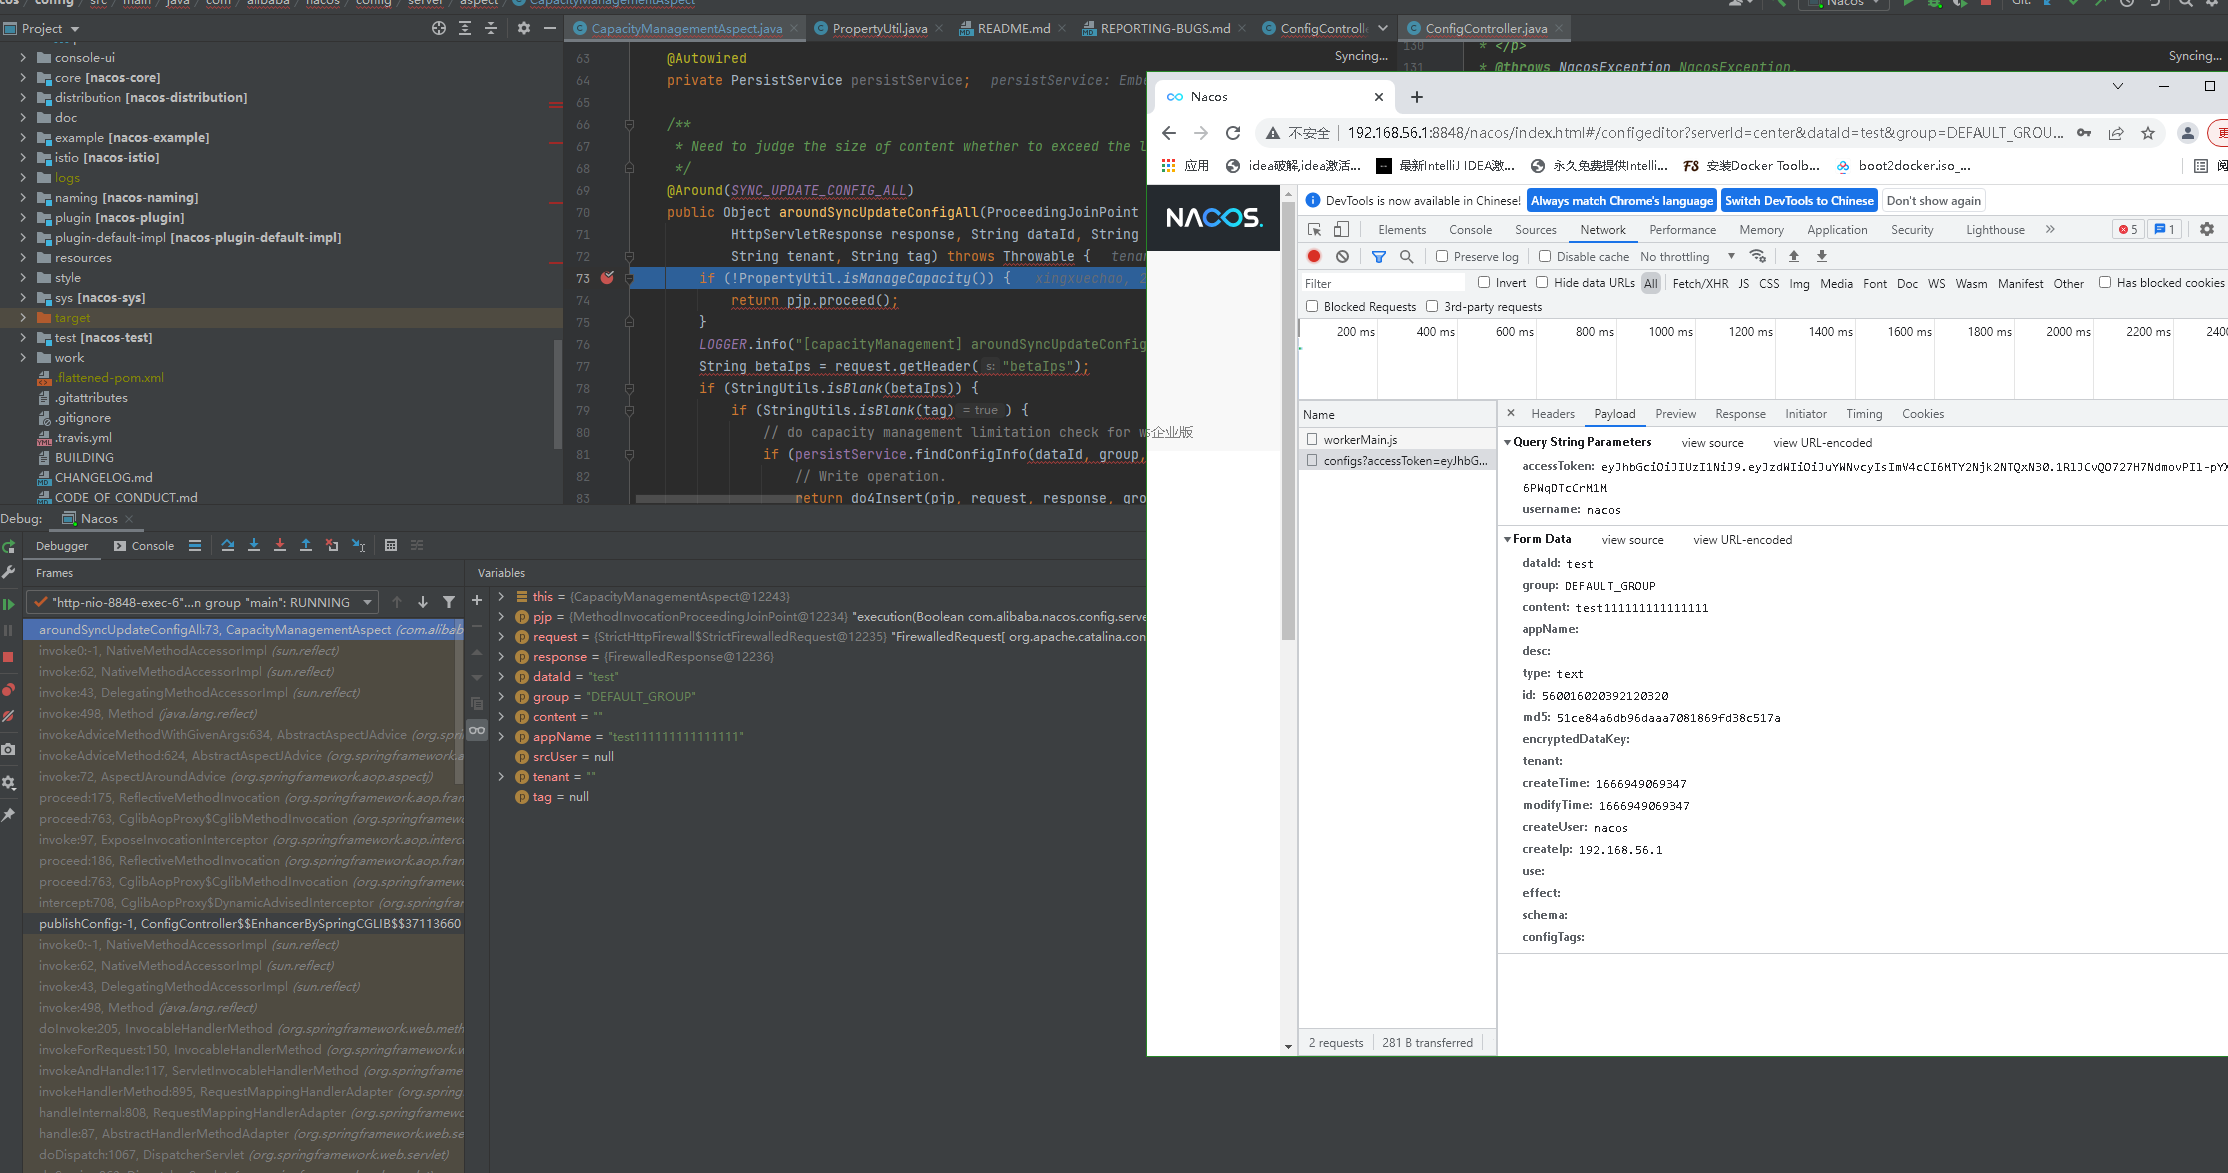The image size is (2228, 1173).
Task: Toggle DevTools network filter funnel icon
Action: pyautogui.click(x=1379, y=257)
